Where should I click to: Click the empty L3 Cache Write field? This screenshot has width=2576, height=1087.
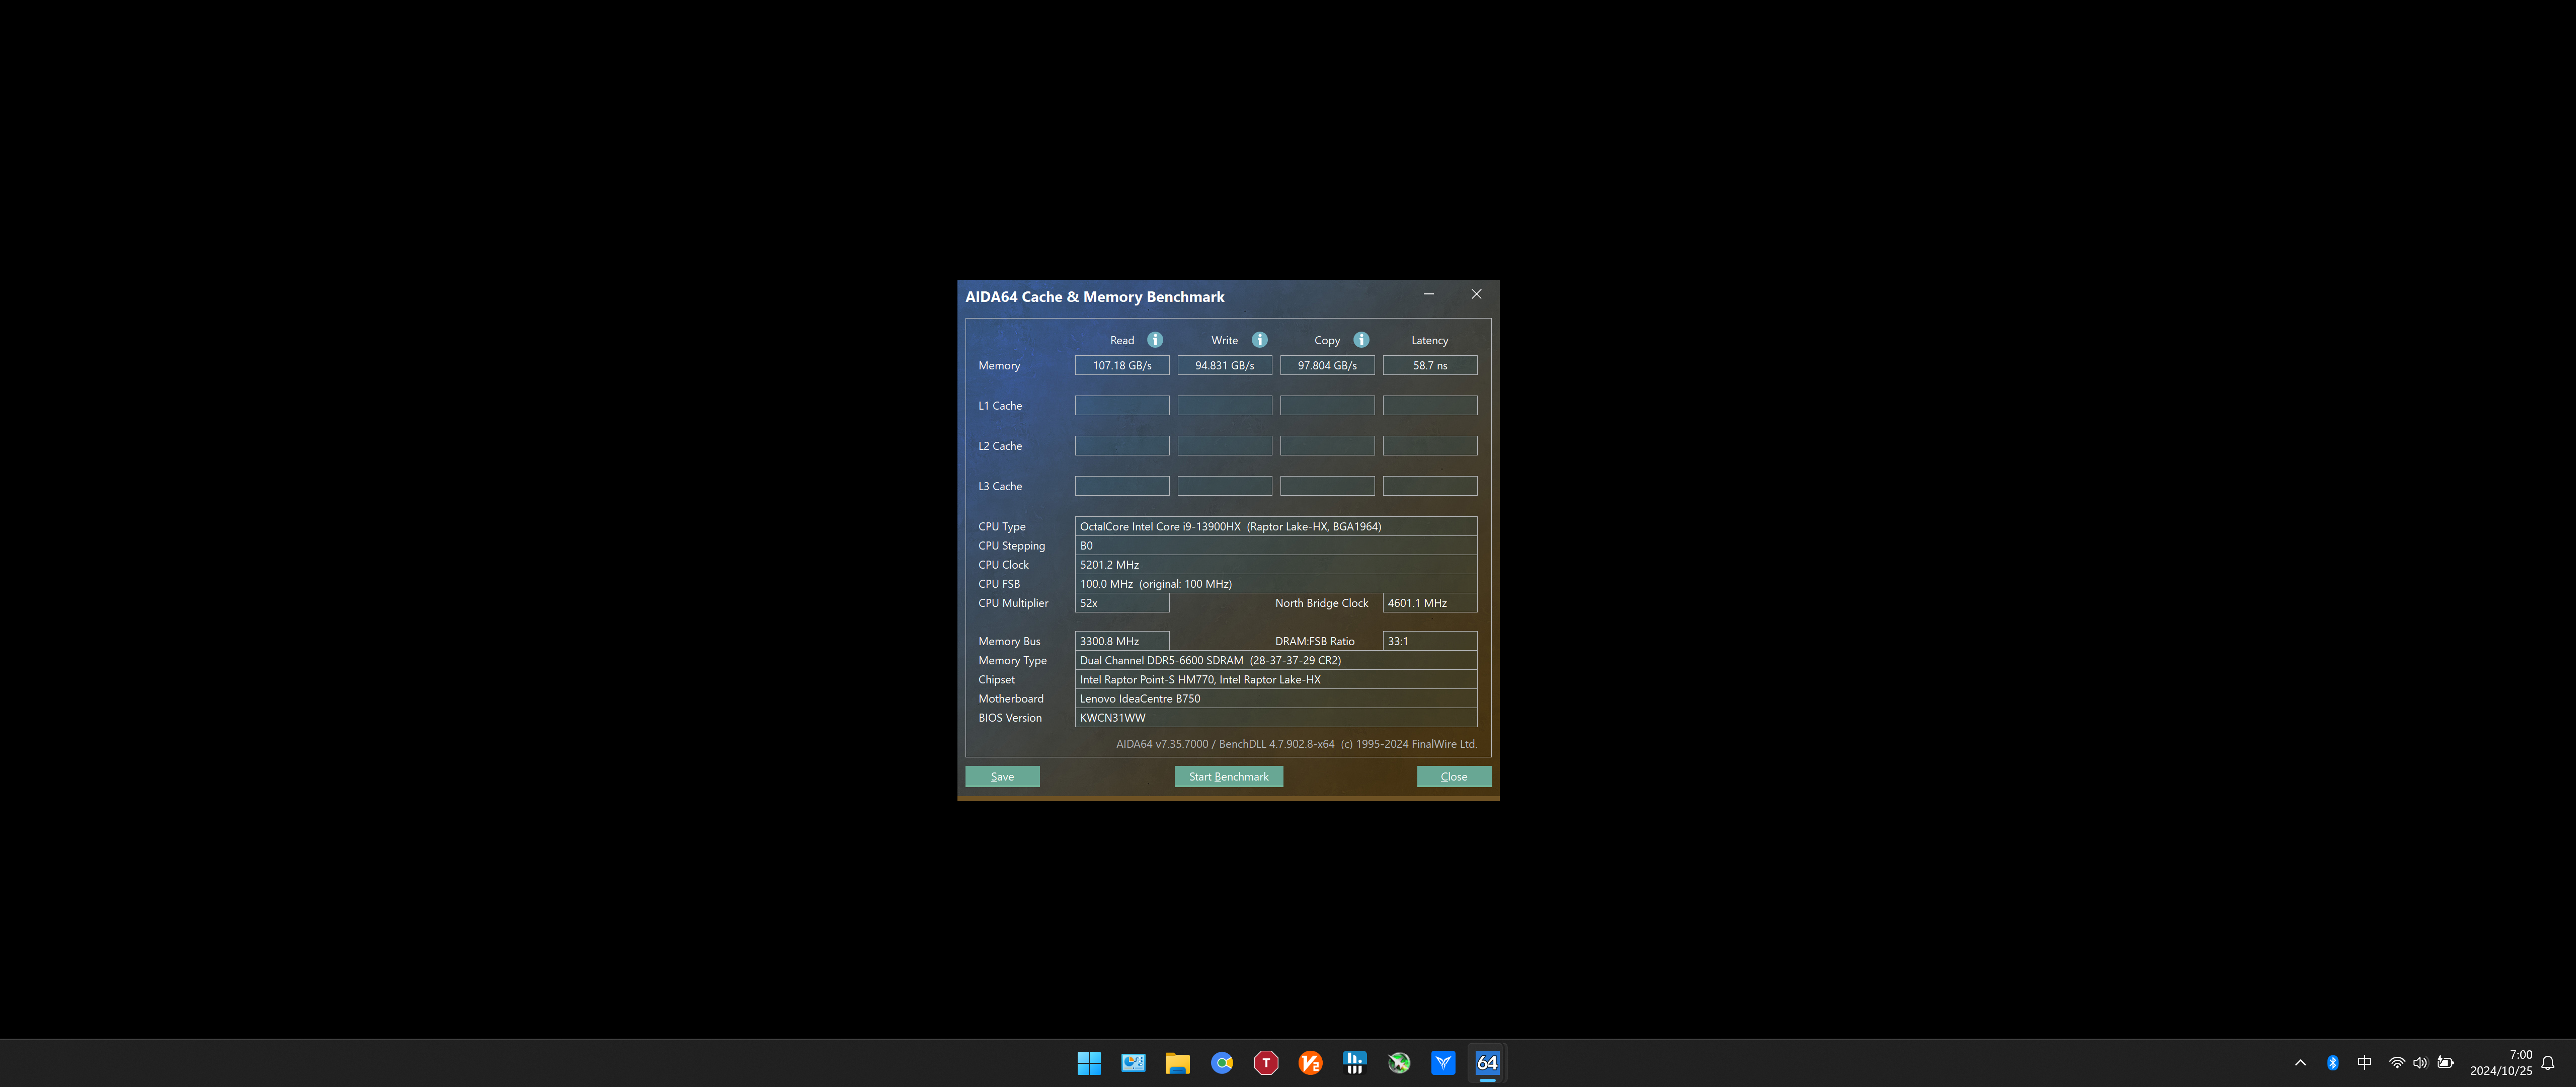(x=1224, y=486)
